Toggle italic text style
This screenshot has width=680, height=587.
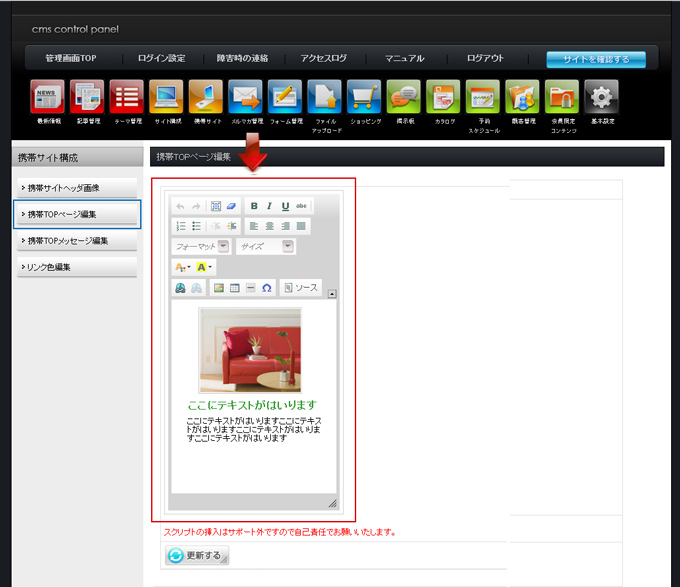click(x=269, y=206)
